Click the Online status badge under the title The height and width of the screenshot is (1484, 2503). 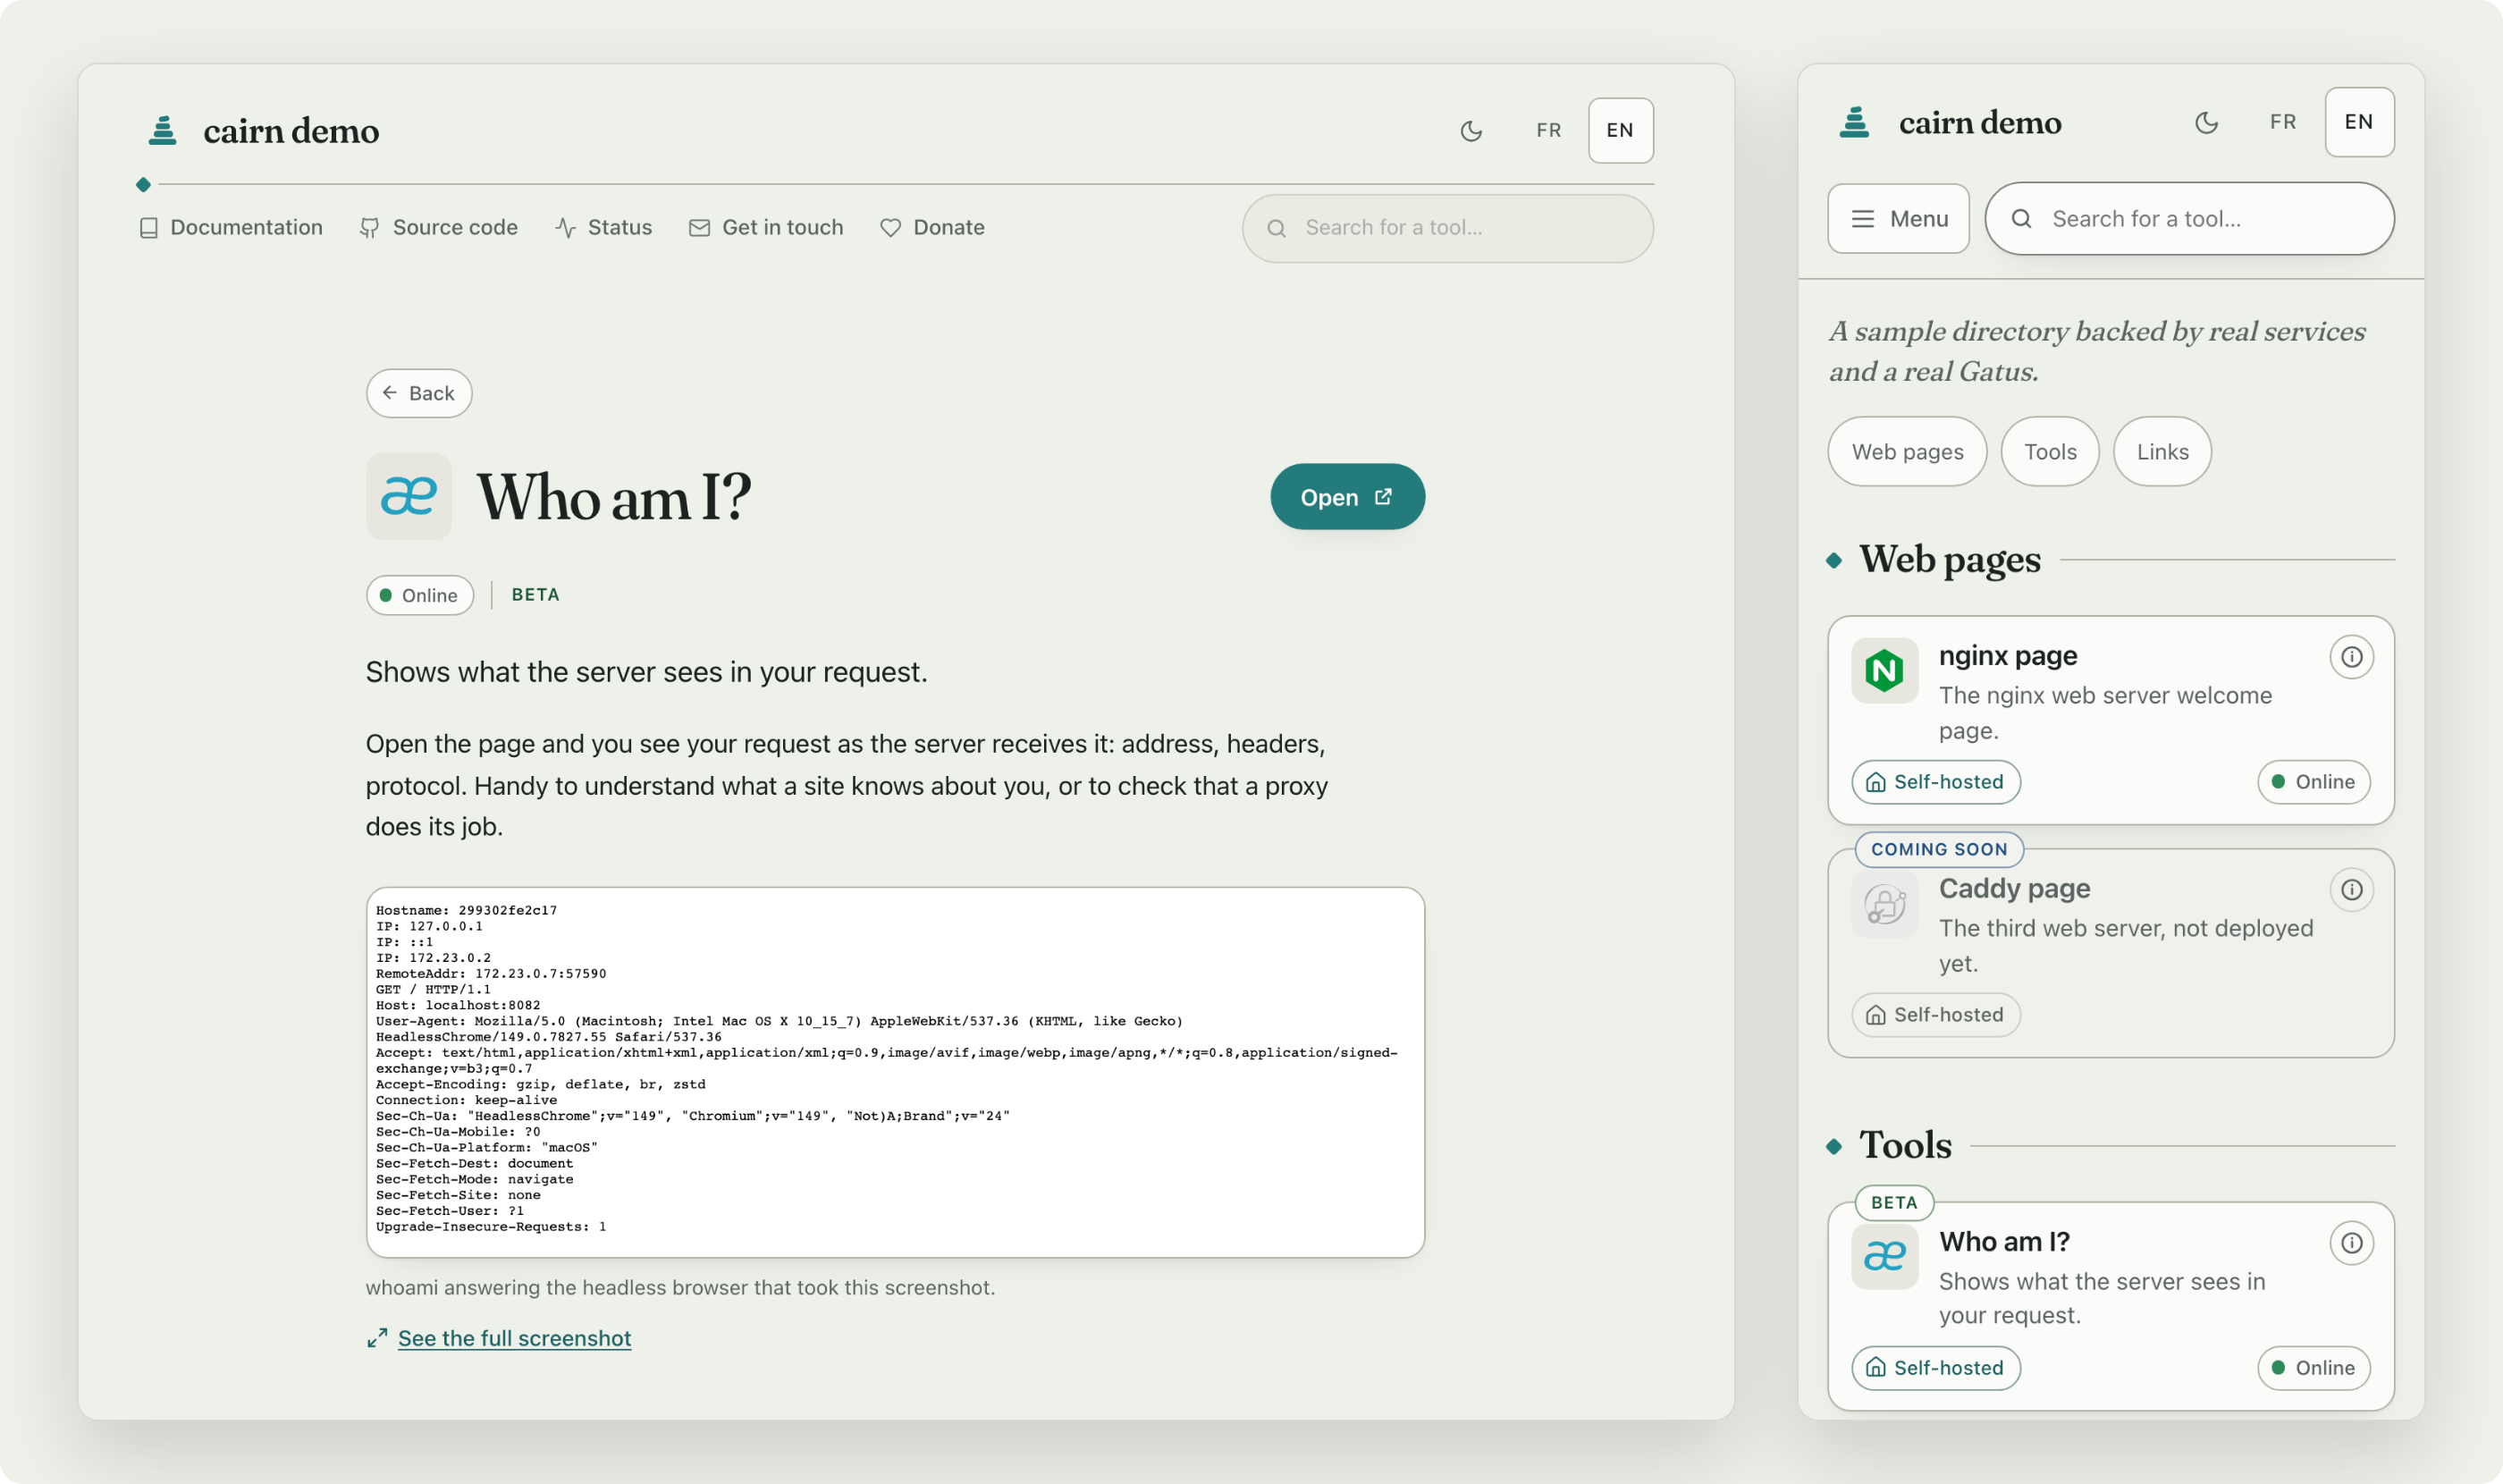[x=420, y=595]
